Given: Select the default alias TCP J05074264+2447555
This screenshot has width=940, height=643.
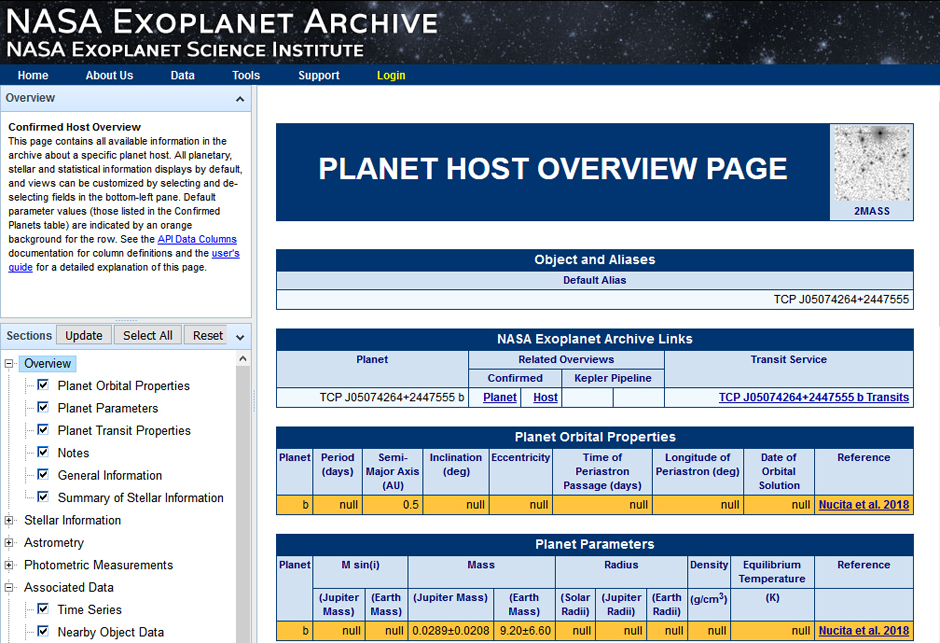Looking at the screenshot, I should tap(841, 299).
